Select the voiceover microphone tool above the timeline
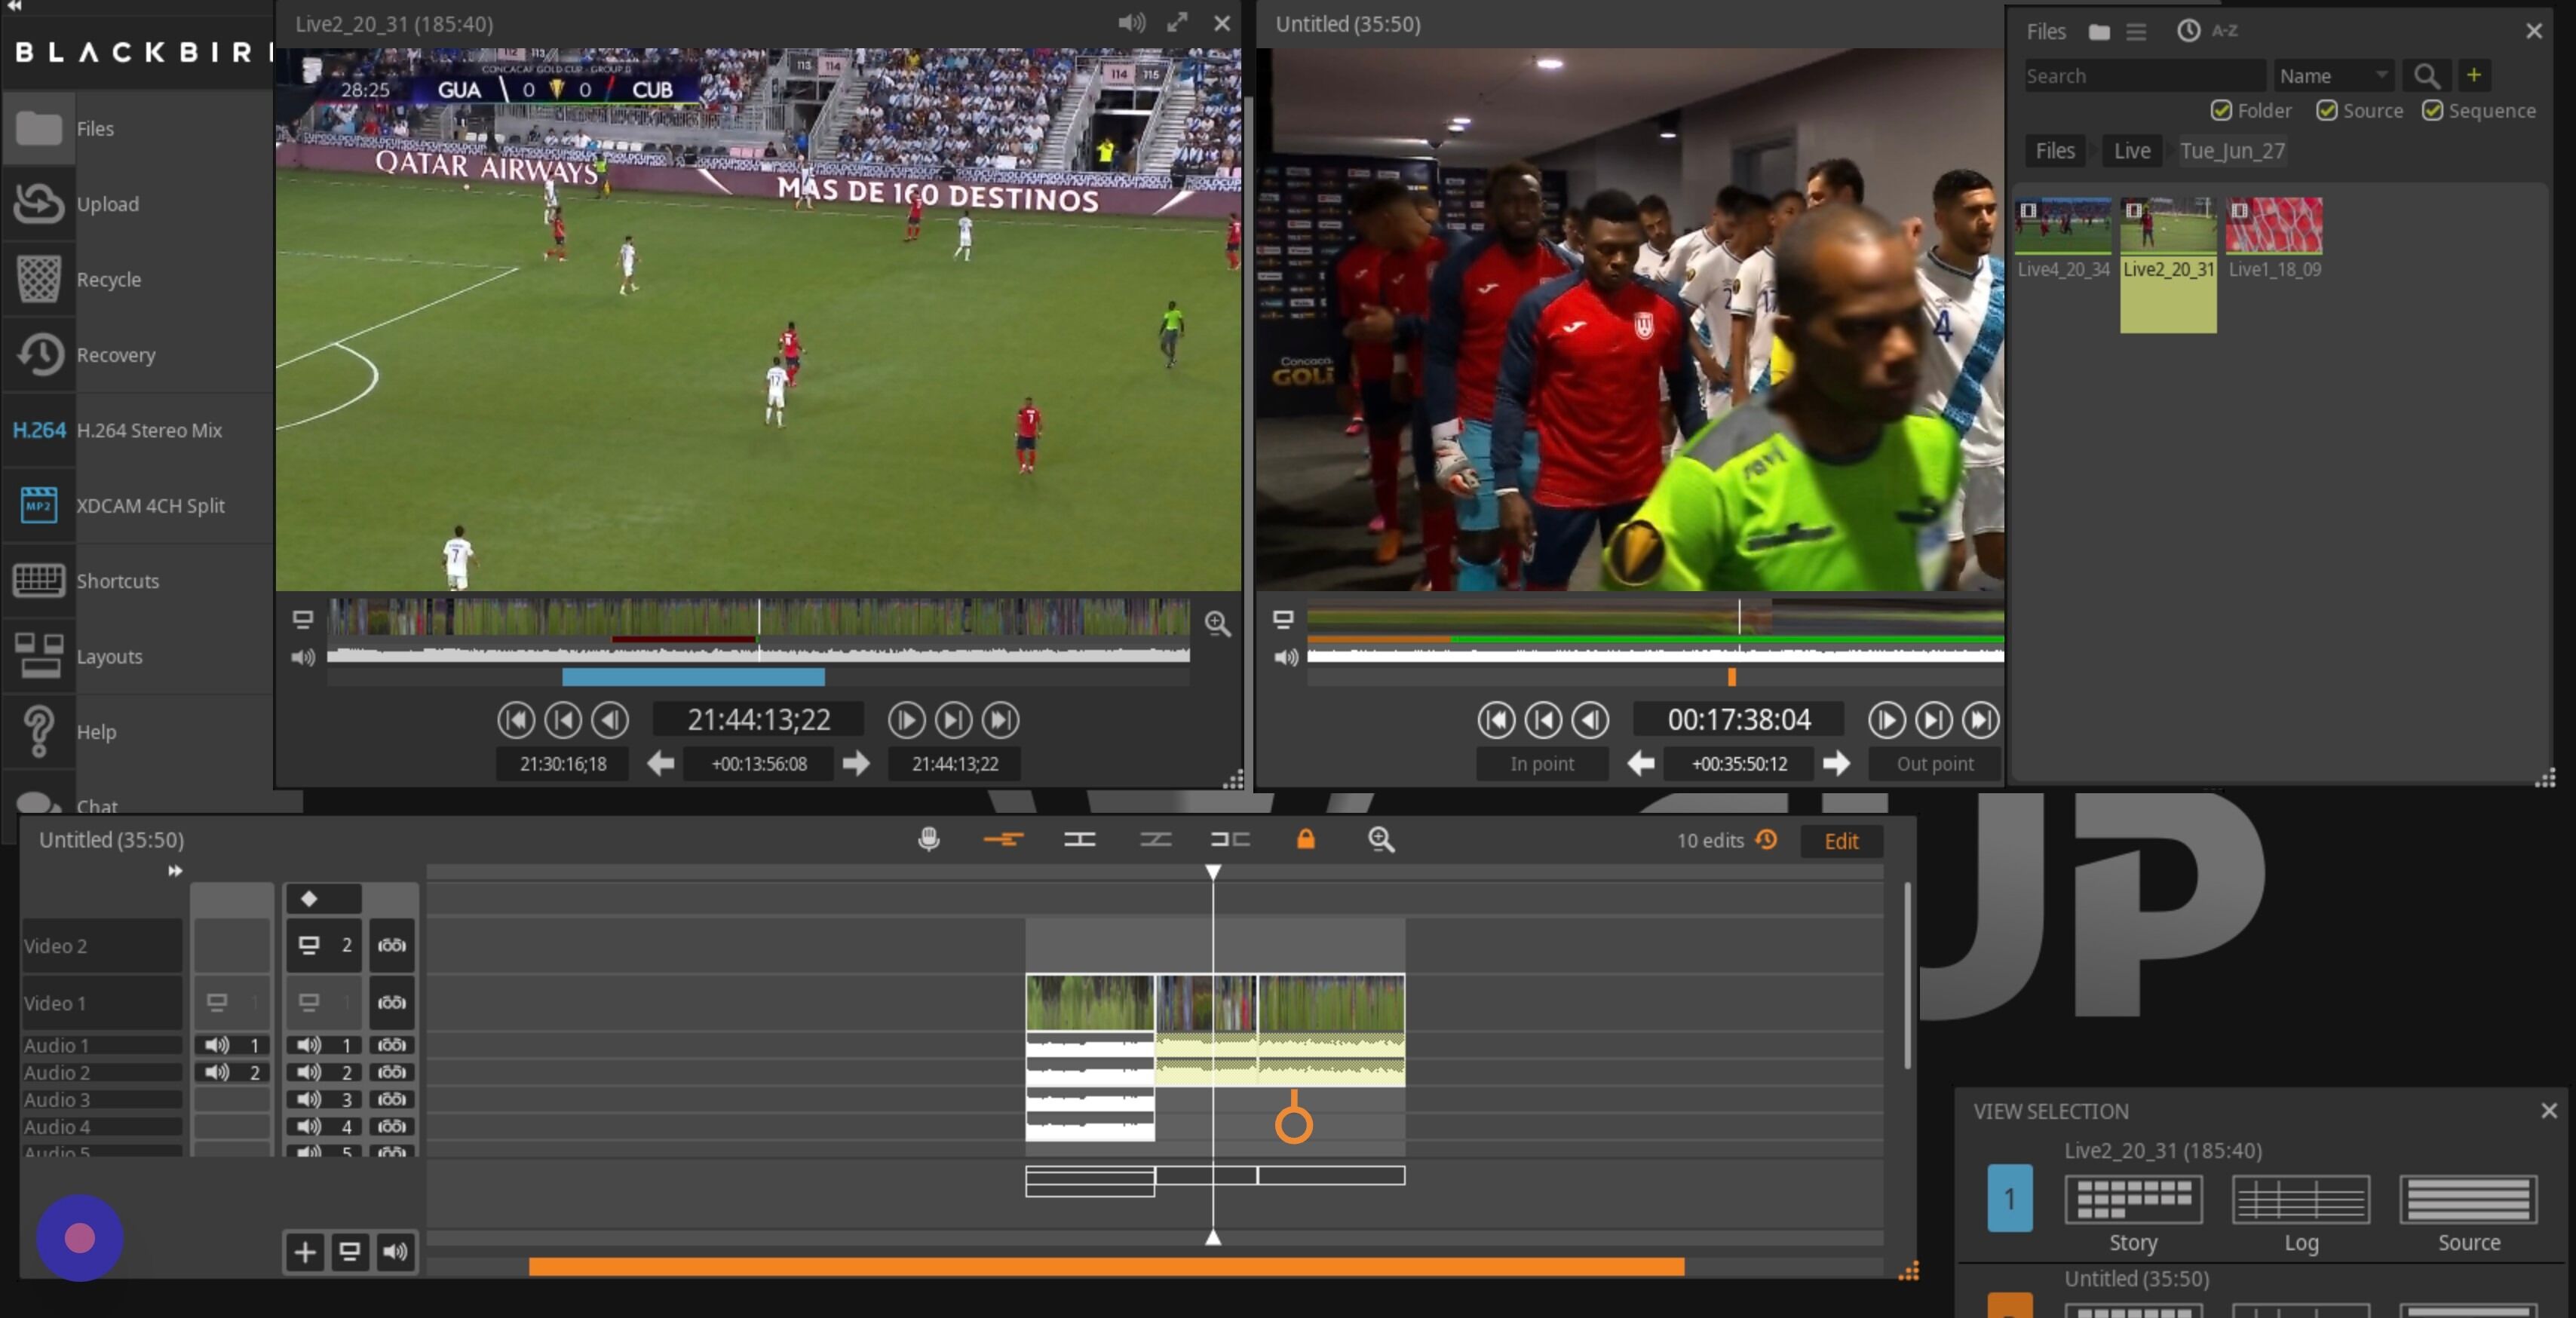 pos(929,840)
